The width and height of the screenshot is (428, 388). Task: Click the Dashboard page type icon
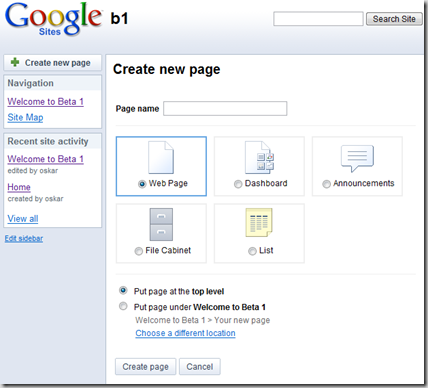tap(259, 158)
